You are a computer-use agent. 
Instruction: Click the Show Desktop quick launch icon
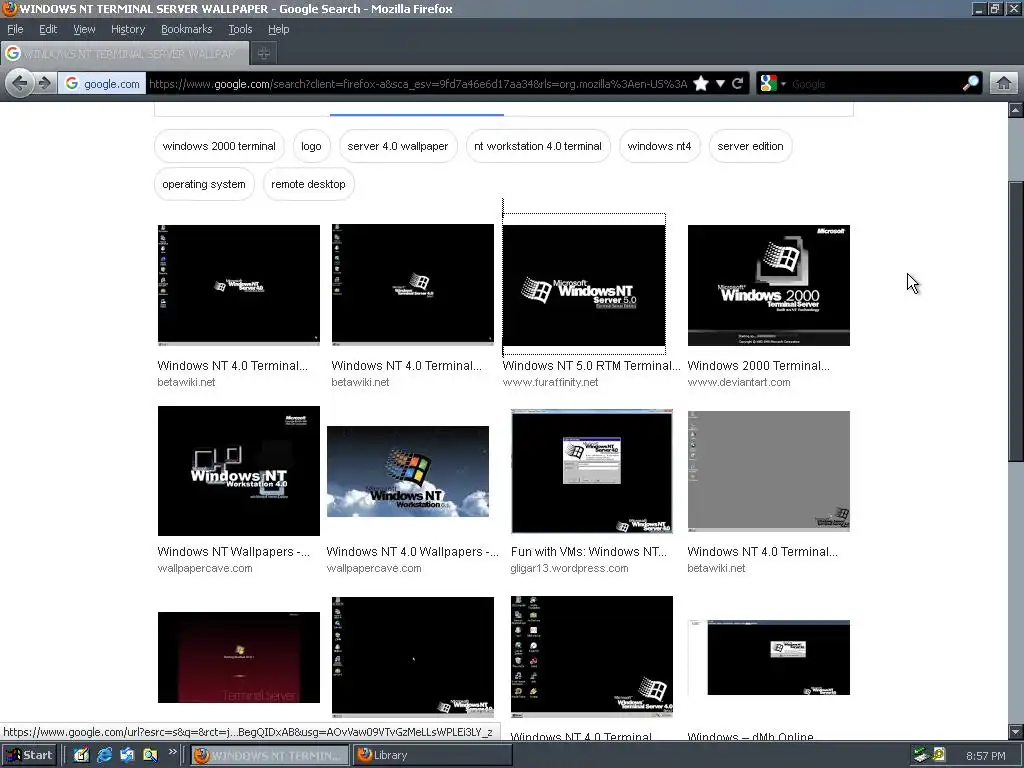(x=81, y=755)
